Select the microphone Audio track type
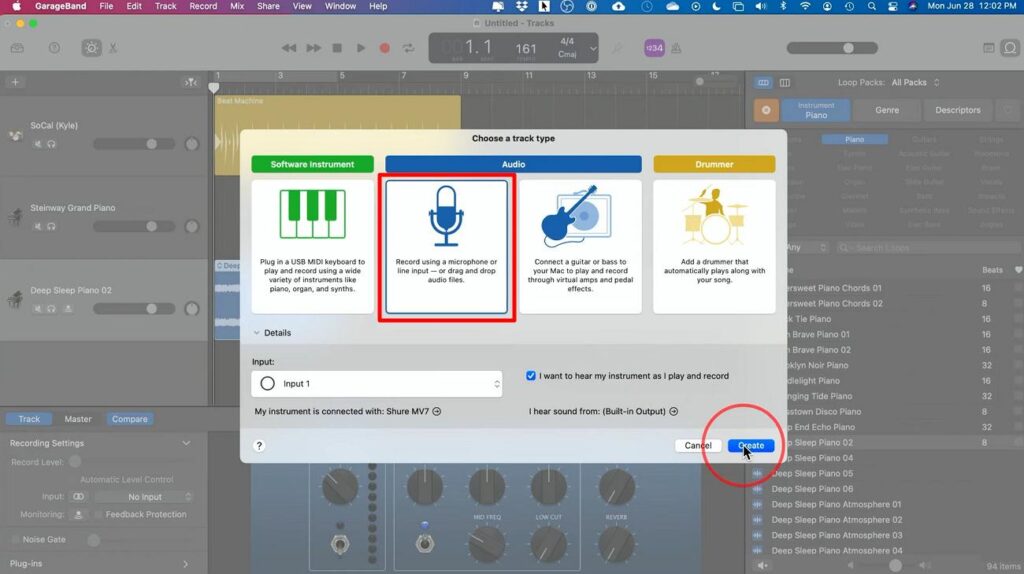 pos(446,246)
